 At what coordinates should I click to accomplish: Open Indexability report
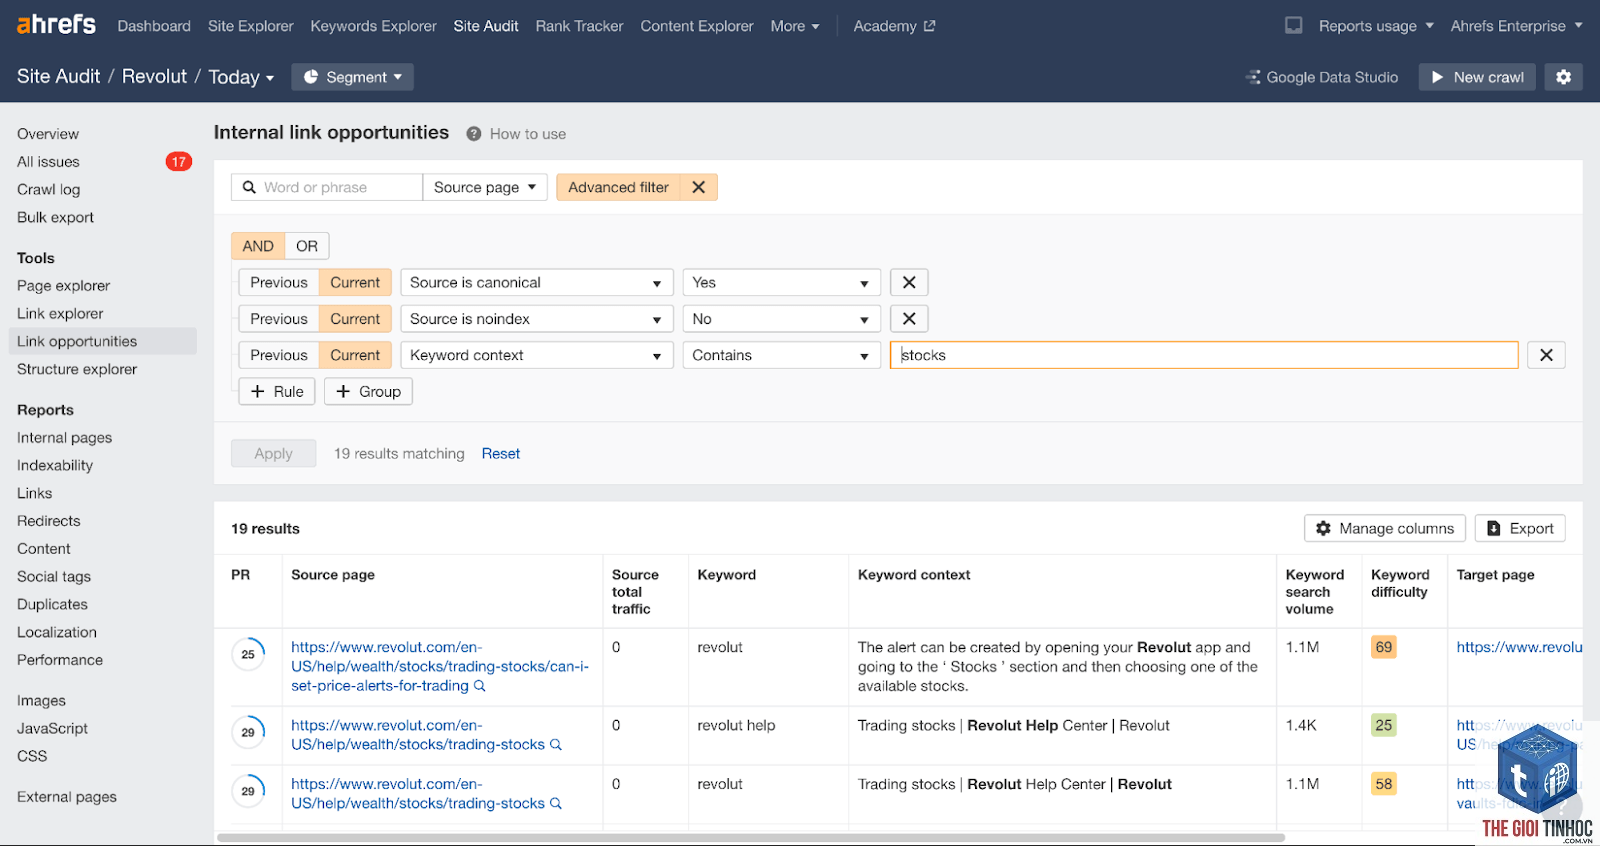tap(55, 465)
